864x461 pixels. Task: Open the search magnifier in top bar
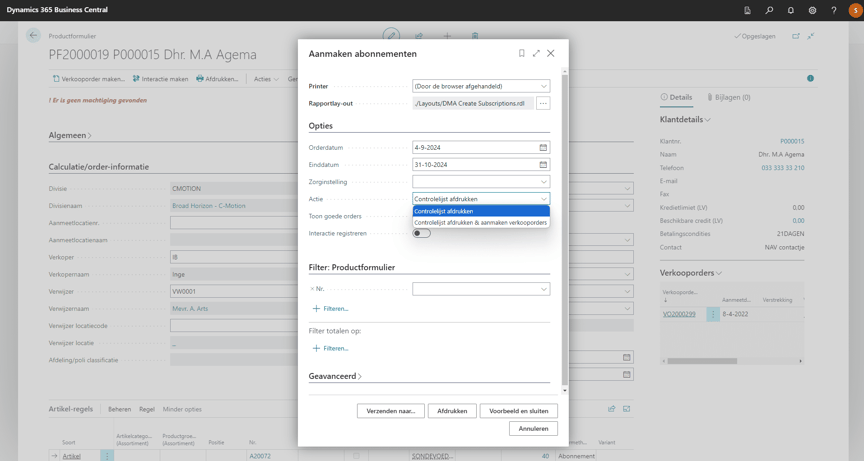[769, 10]
